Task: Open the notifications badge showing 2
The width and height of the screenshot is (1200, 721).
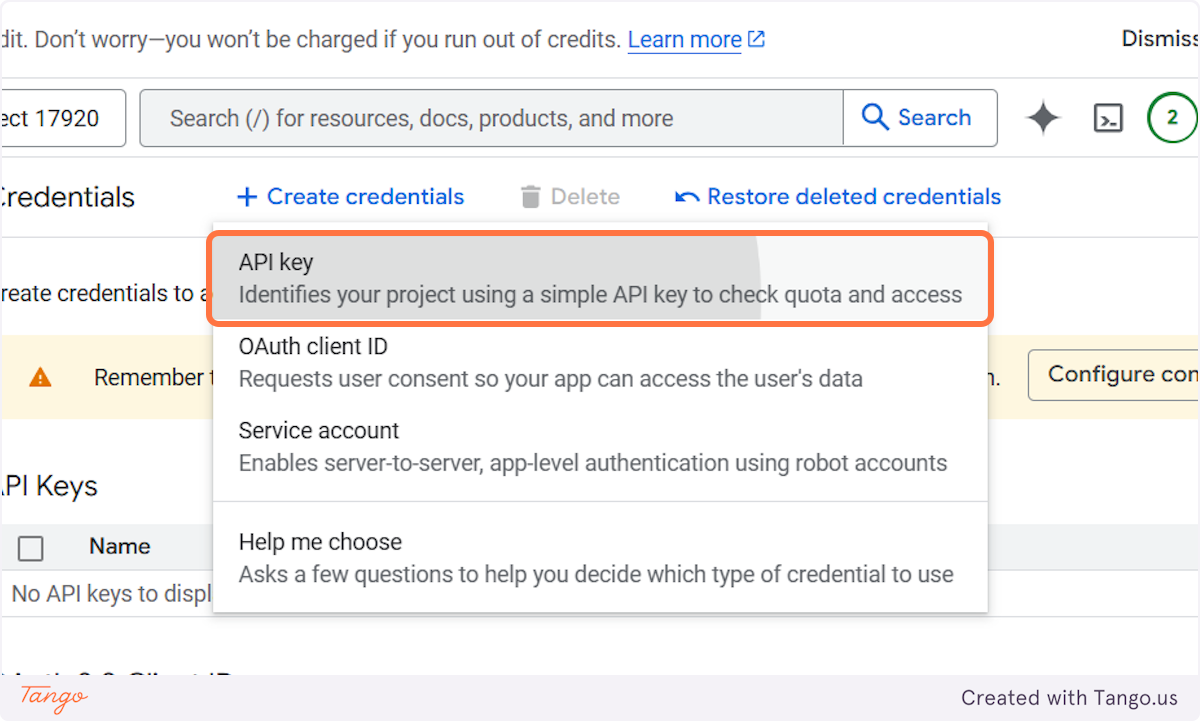Action: 1172,117
